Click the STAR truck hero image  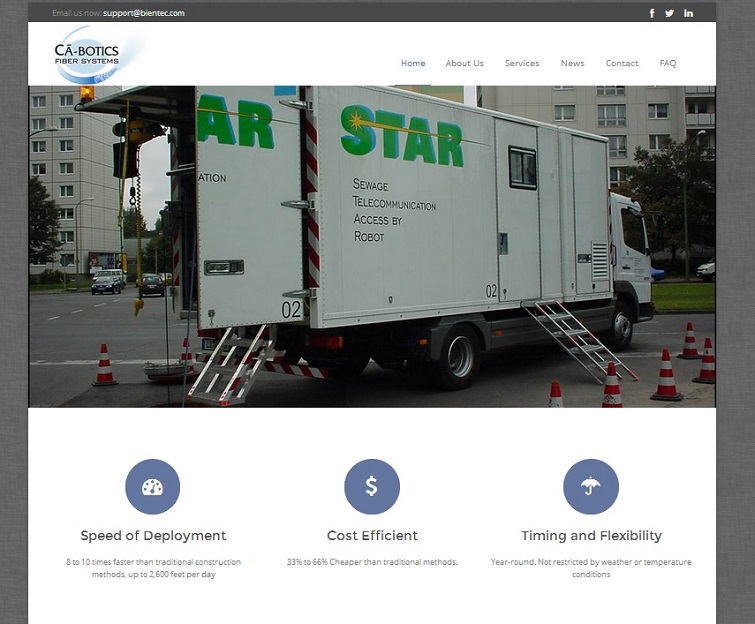tap(372, 247)
